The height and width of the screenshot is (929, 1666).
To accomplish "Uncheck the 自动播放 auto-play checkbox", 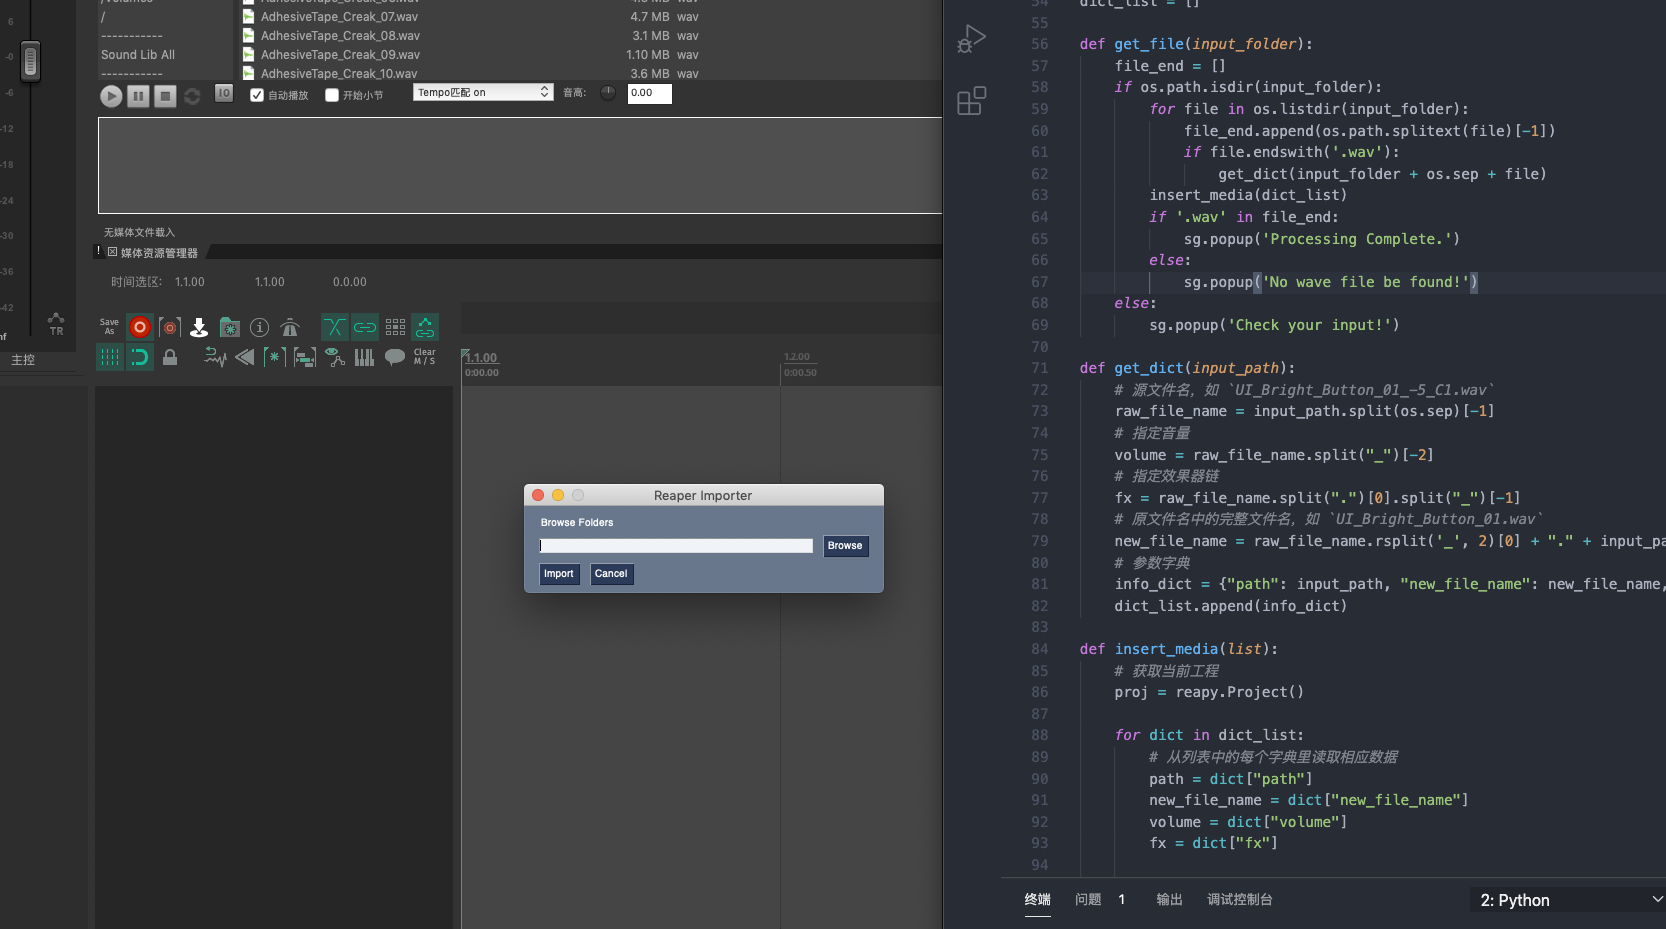I will click(257, 95).
